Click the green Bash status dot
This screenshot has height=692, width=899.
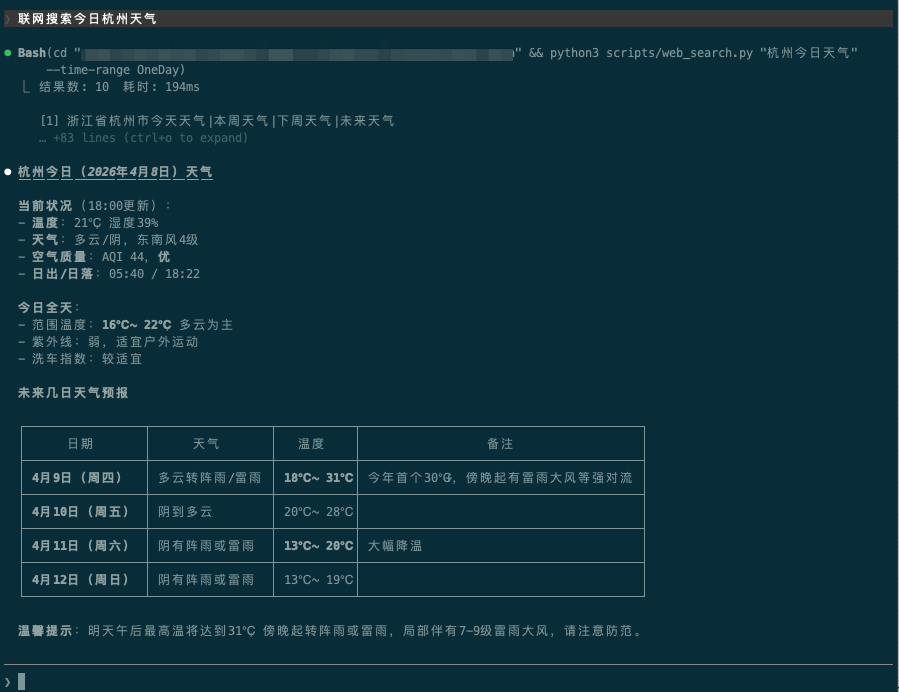point(7,53)
